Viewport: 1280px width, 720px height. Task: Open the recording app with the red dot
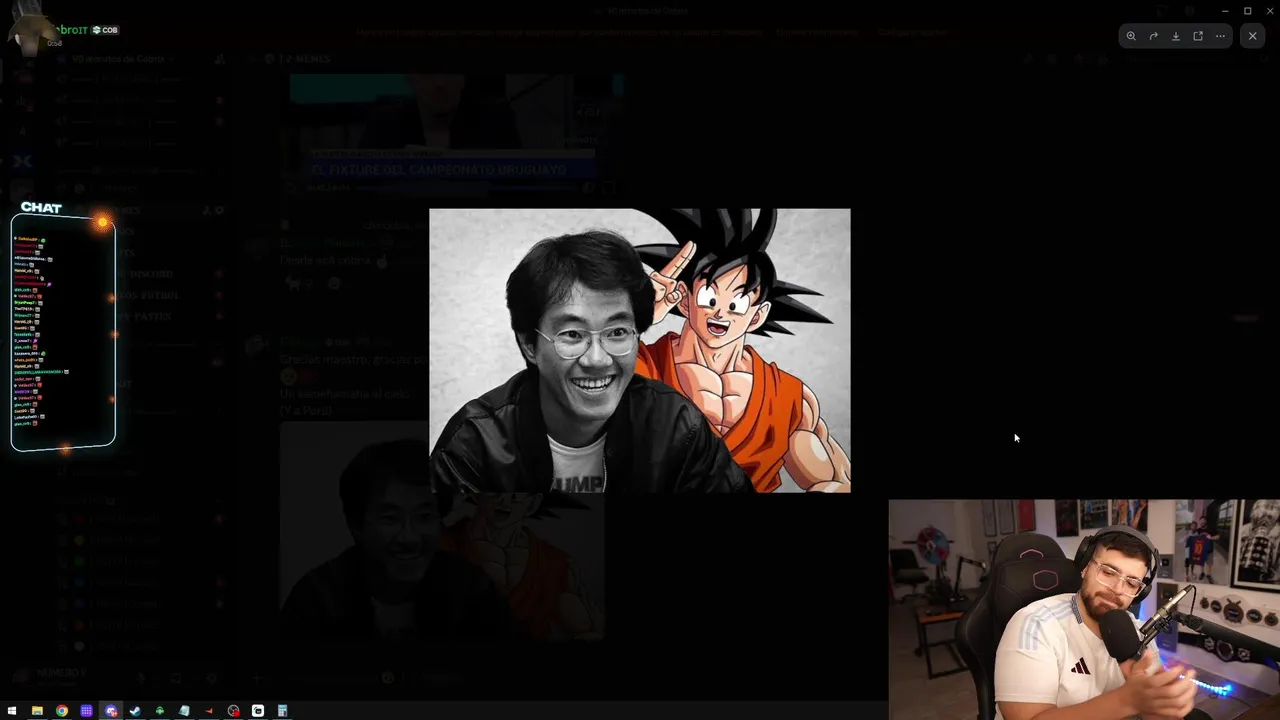(233, 711)
